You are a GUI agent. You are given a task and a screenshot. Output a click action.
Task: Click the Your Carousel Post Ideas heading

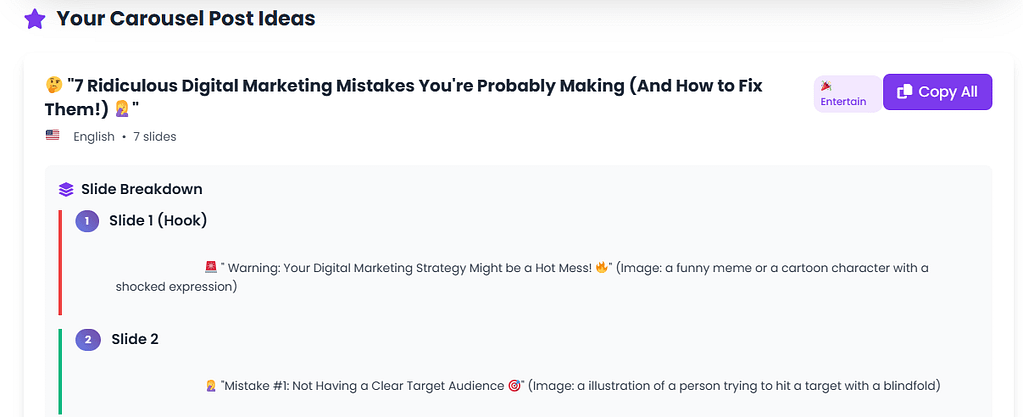[186, 19]
